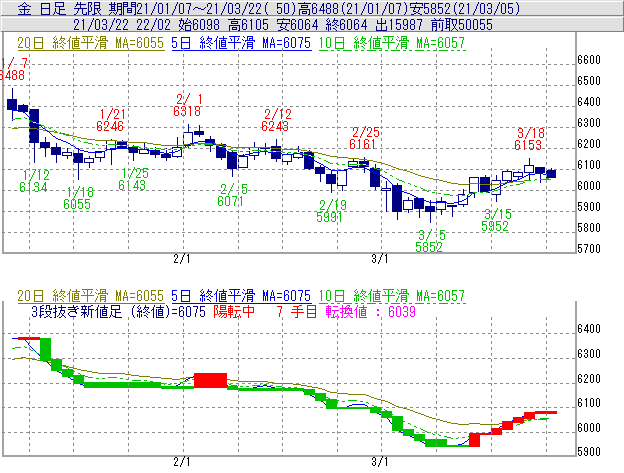Viewport: 624px width, 473px height.
Task: Click the 7 手目 count text
Action: (296, 311)
